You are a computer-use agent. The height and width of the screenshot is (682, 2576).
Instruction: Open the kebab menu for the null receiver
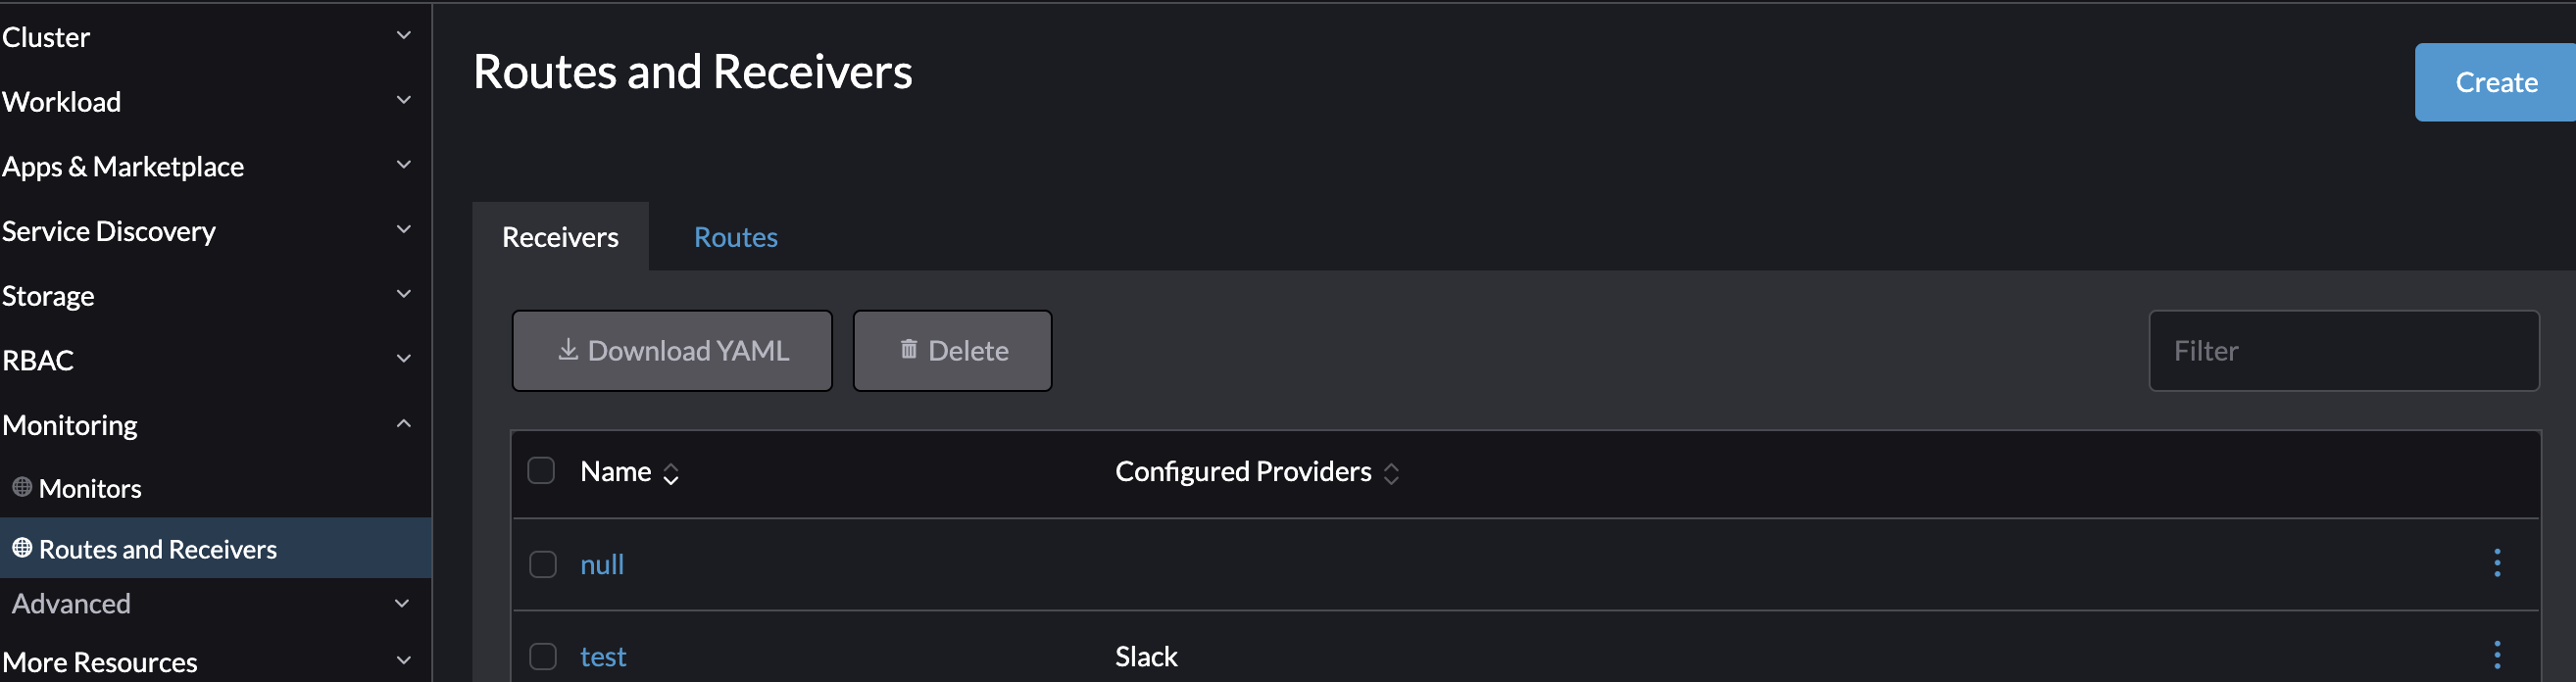pos(2497,563)
